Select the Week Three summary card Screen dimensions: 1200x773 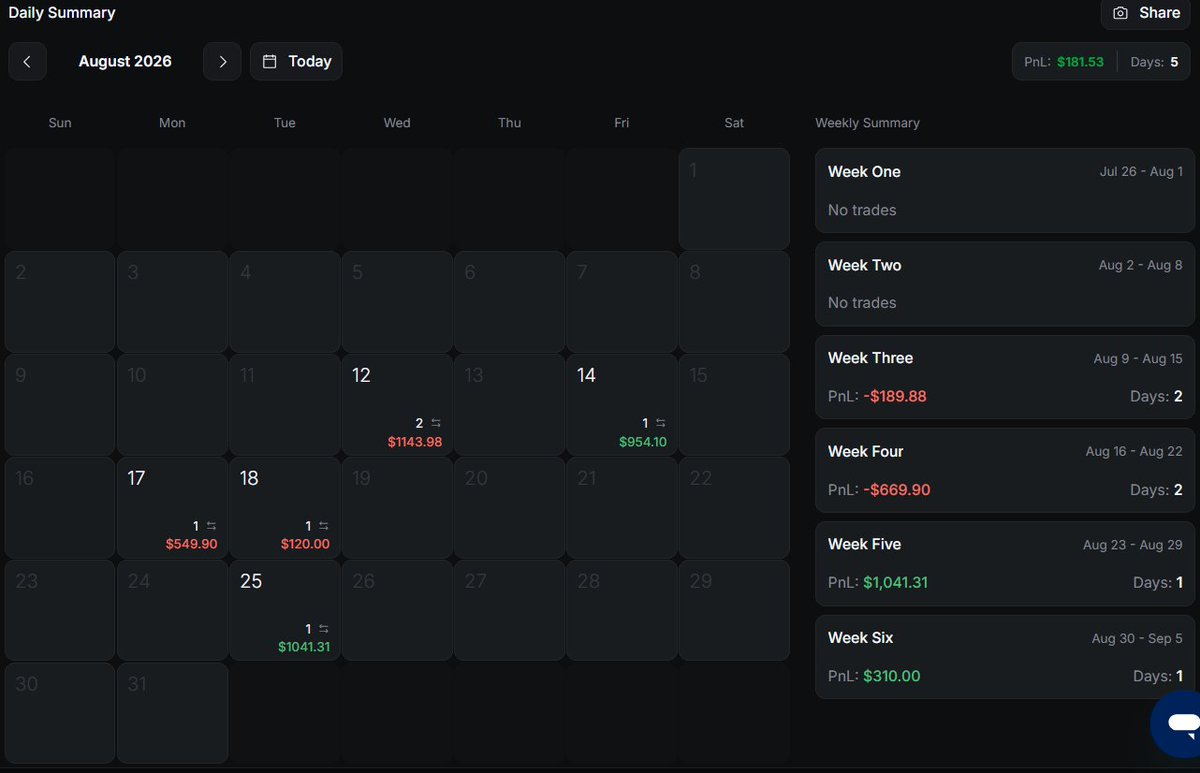coord(1005,377)
